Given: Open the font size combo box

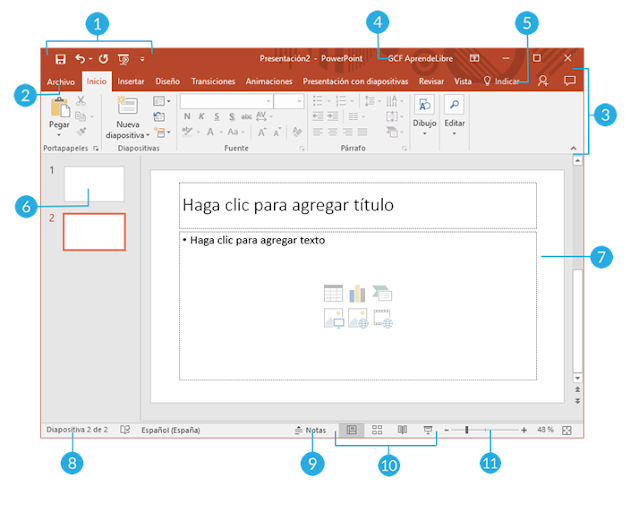Looking at the screenshot, I should tap(289, 101).
